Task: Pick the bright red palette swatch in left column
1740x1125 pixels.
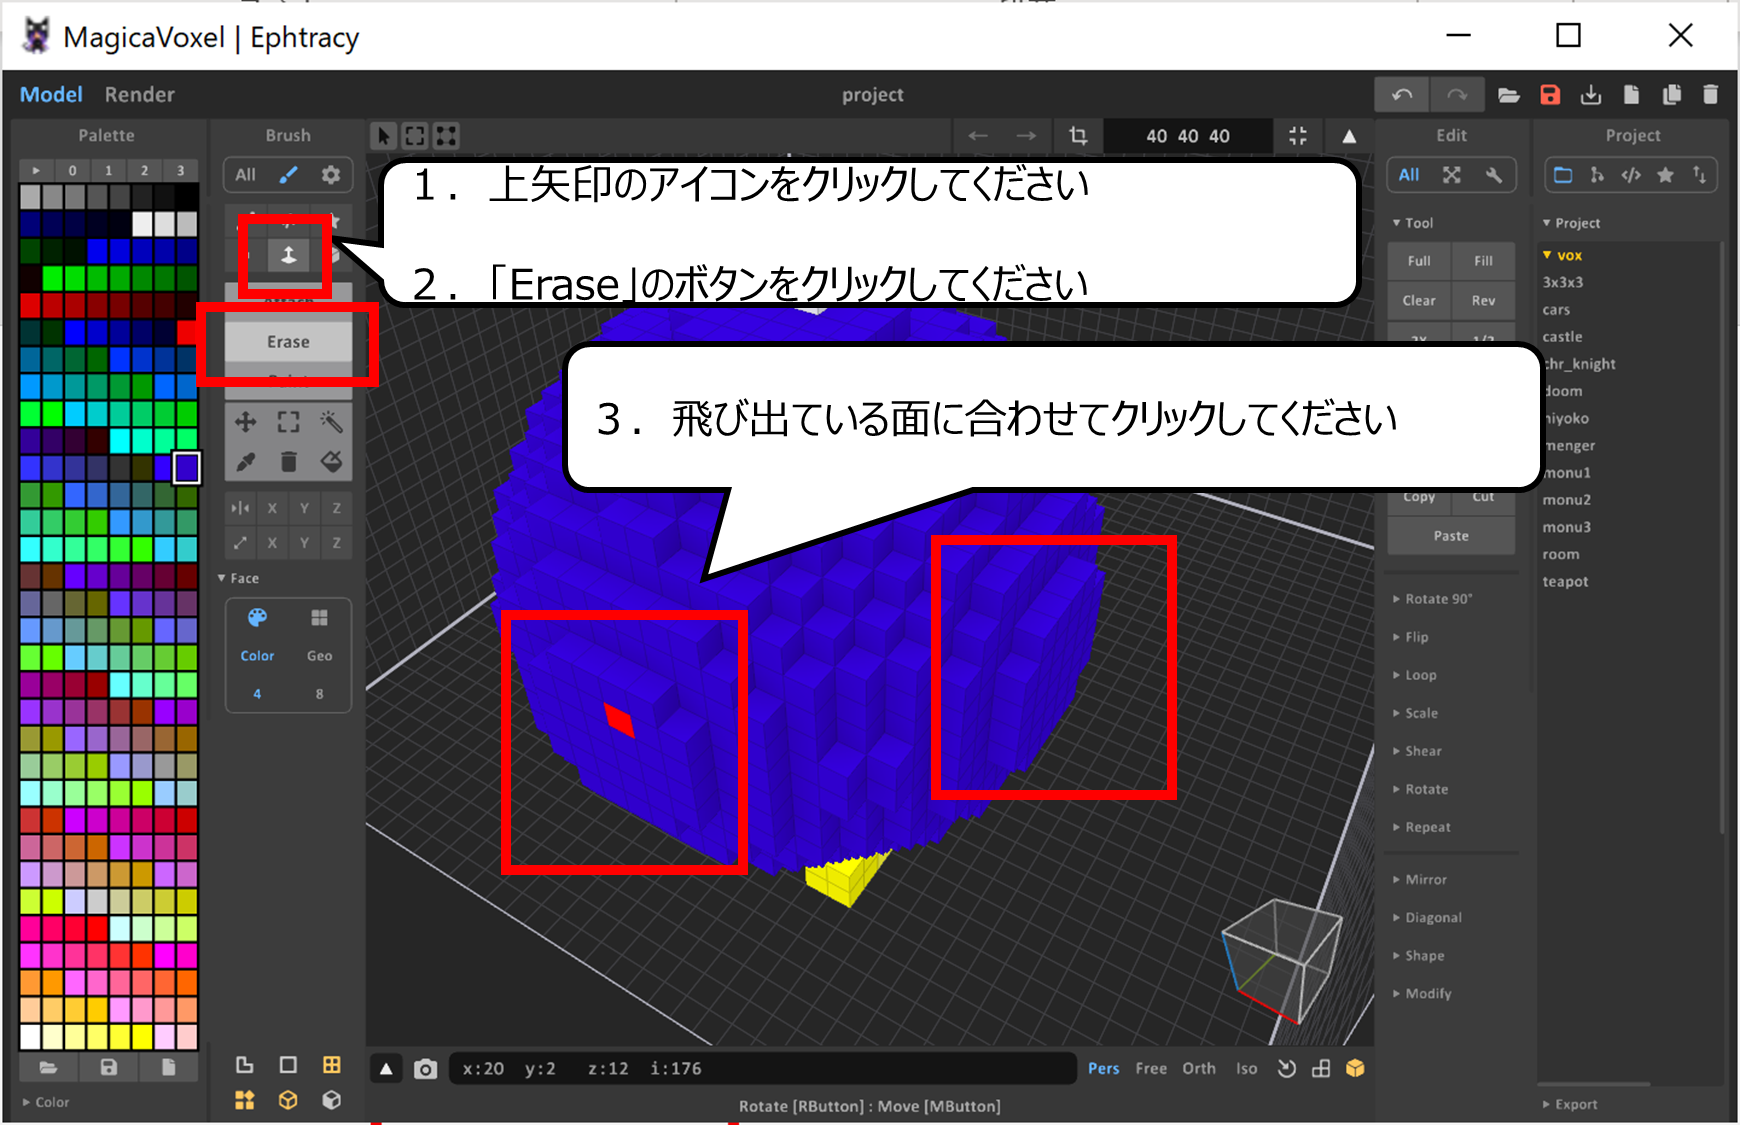Action: (30, 305)
